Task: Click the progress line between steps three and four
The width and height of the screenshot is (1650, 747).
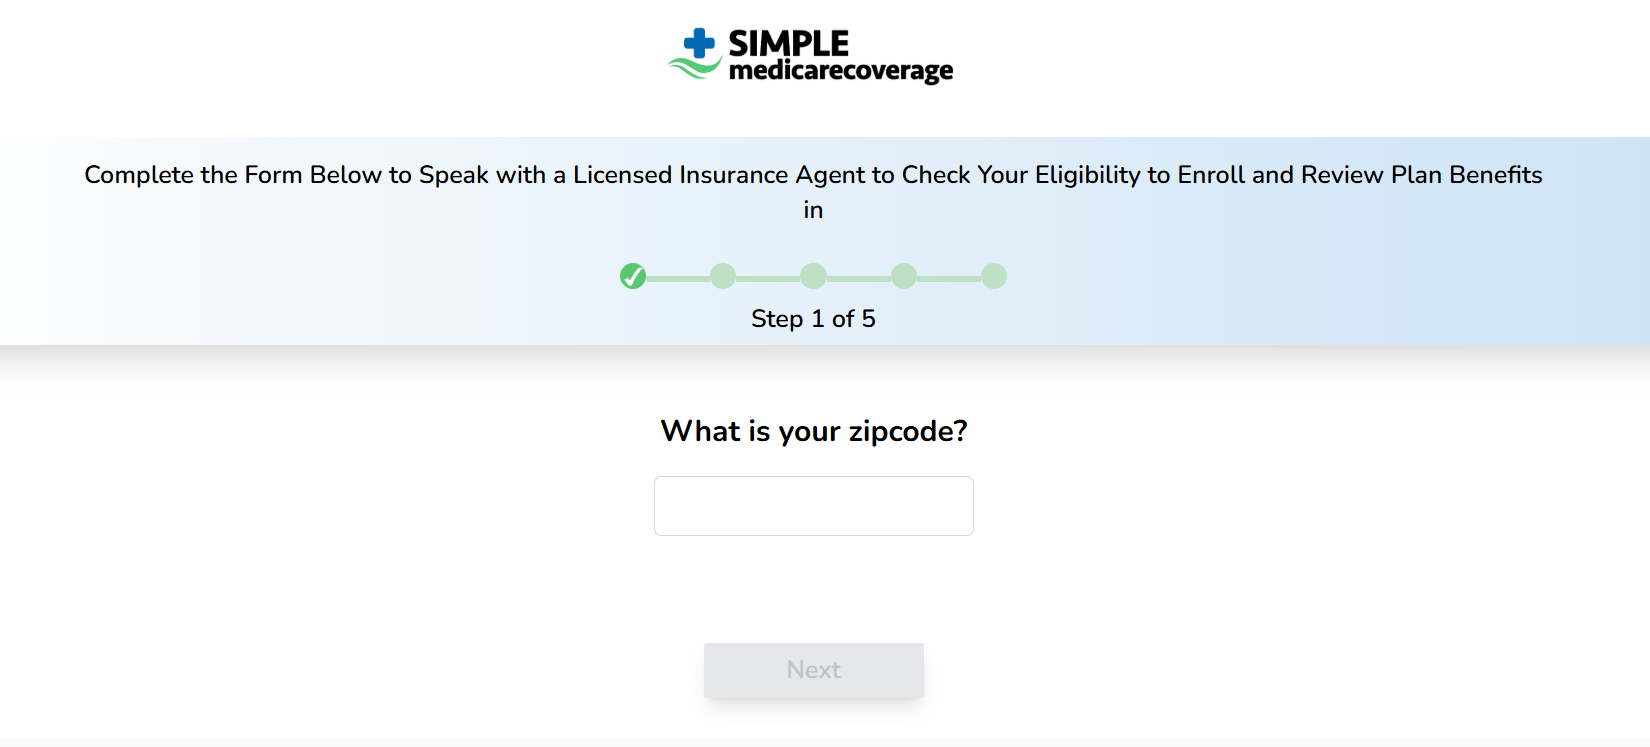Action: [859, 278]
